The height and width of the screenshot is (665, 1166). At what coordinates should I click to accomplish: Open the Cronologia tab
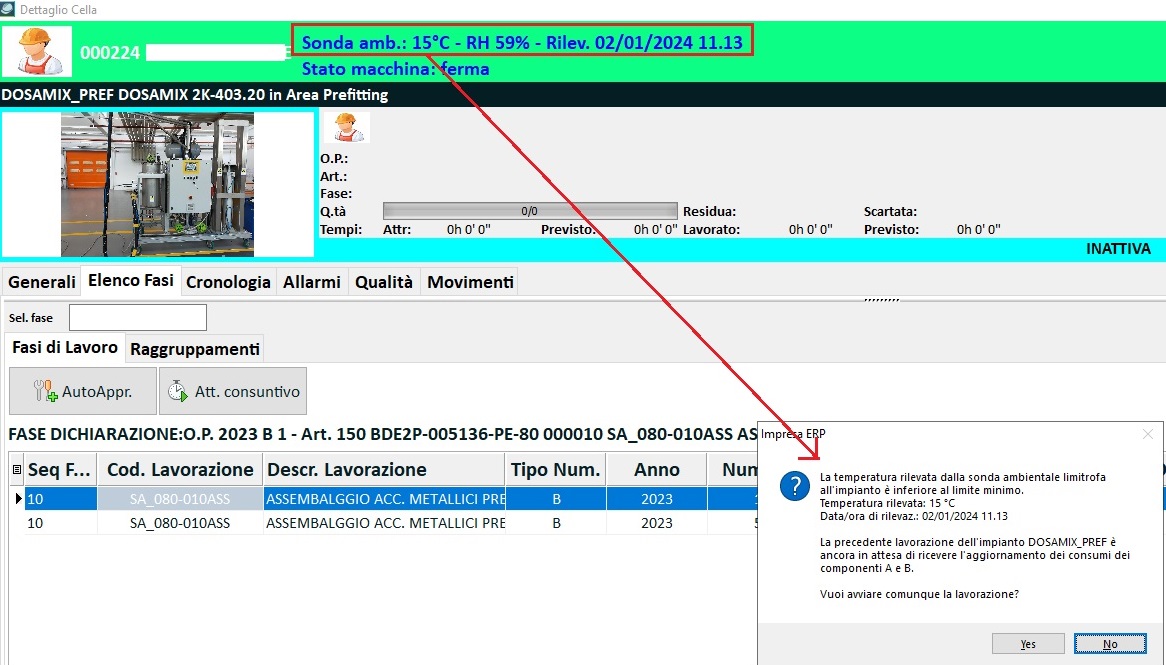(x=228, y=282)
